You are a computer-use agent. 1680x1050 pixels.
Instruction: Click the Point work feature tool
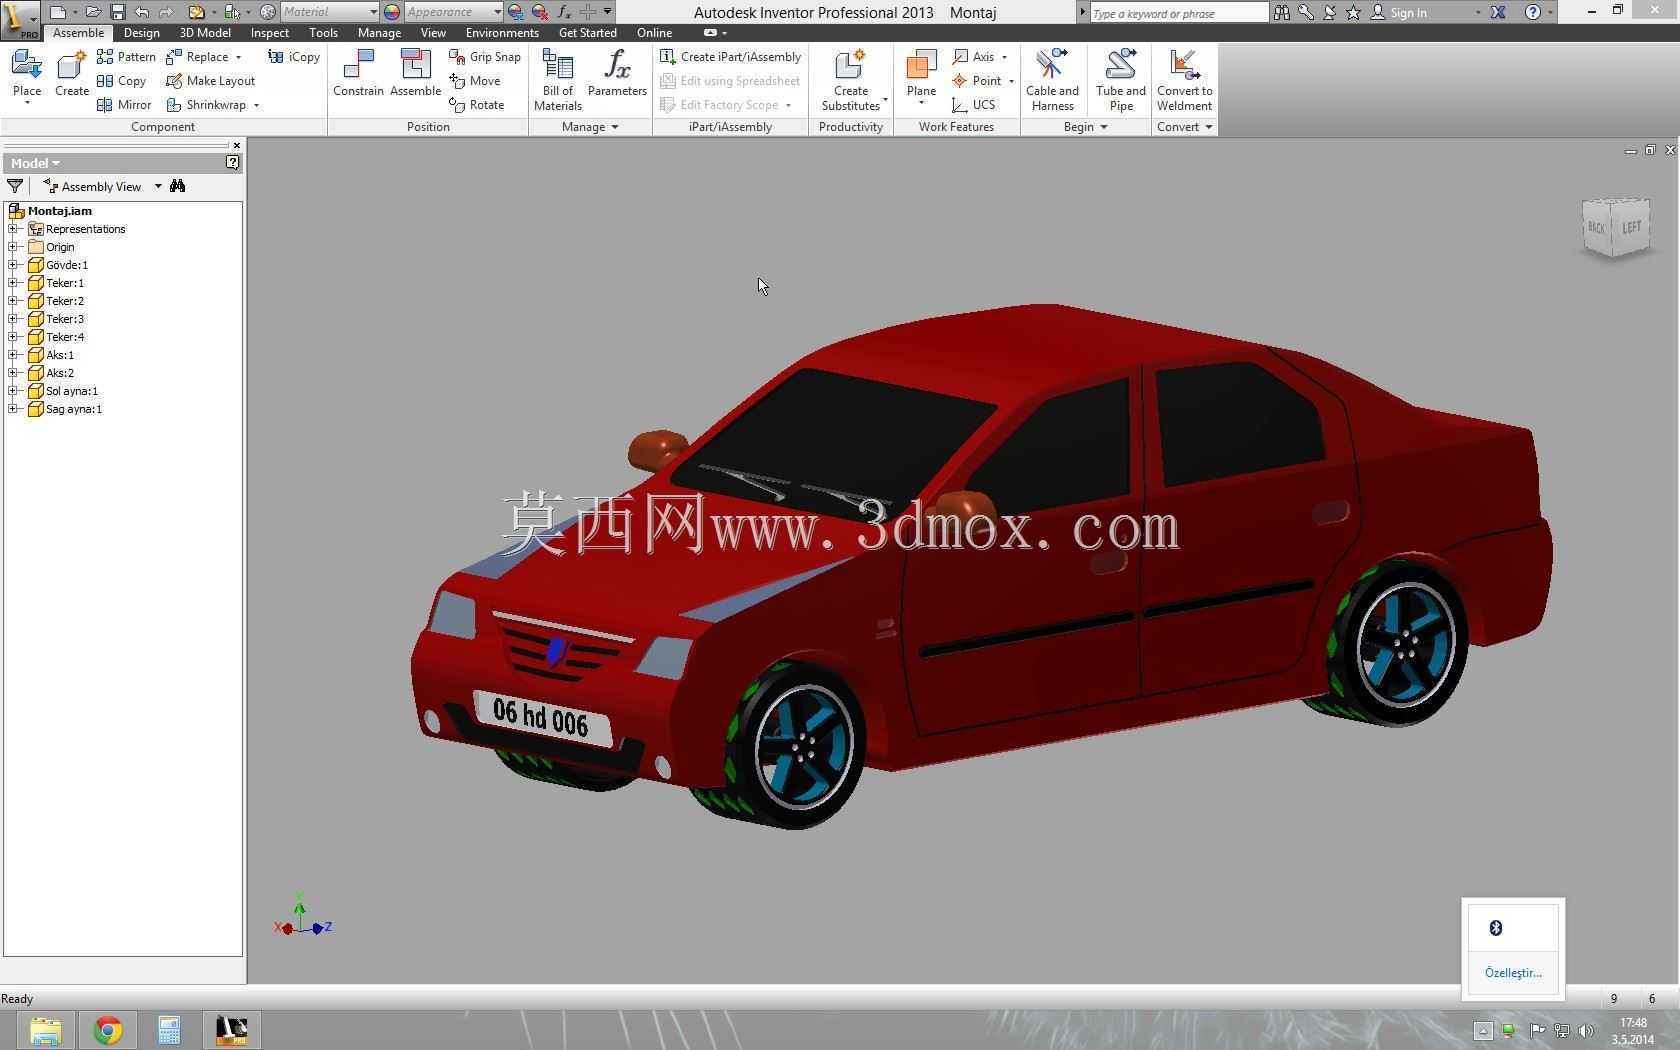(x=983, y=81)
